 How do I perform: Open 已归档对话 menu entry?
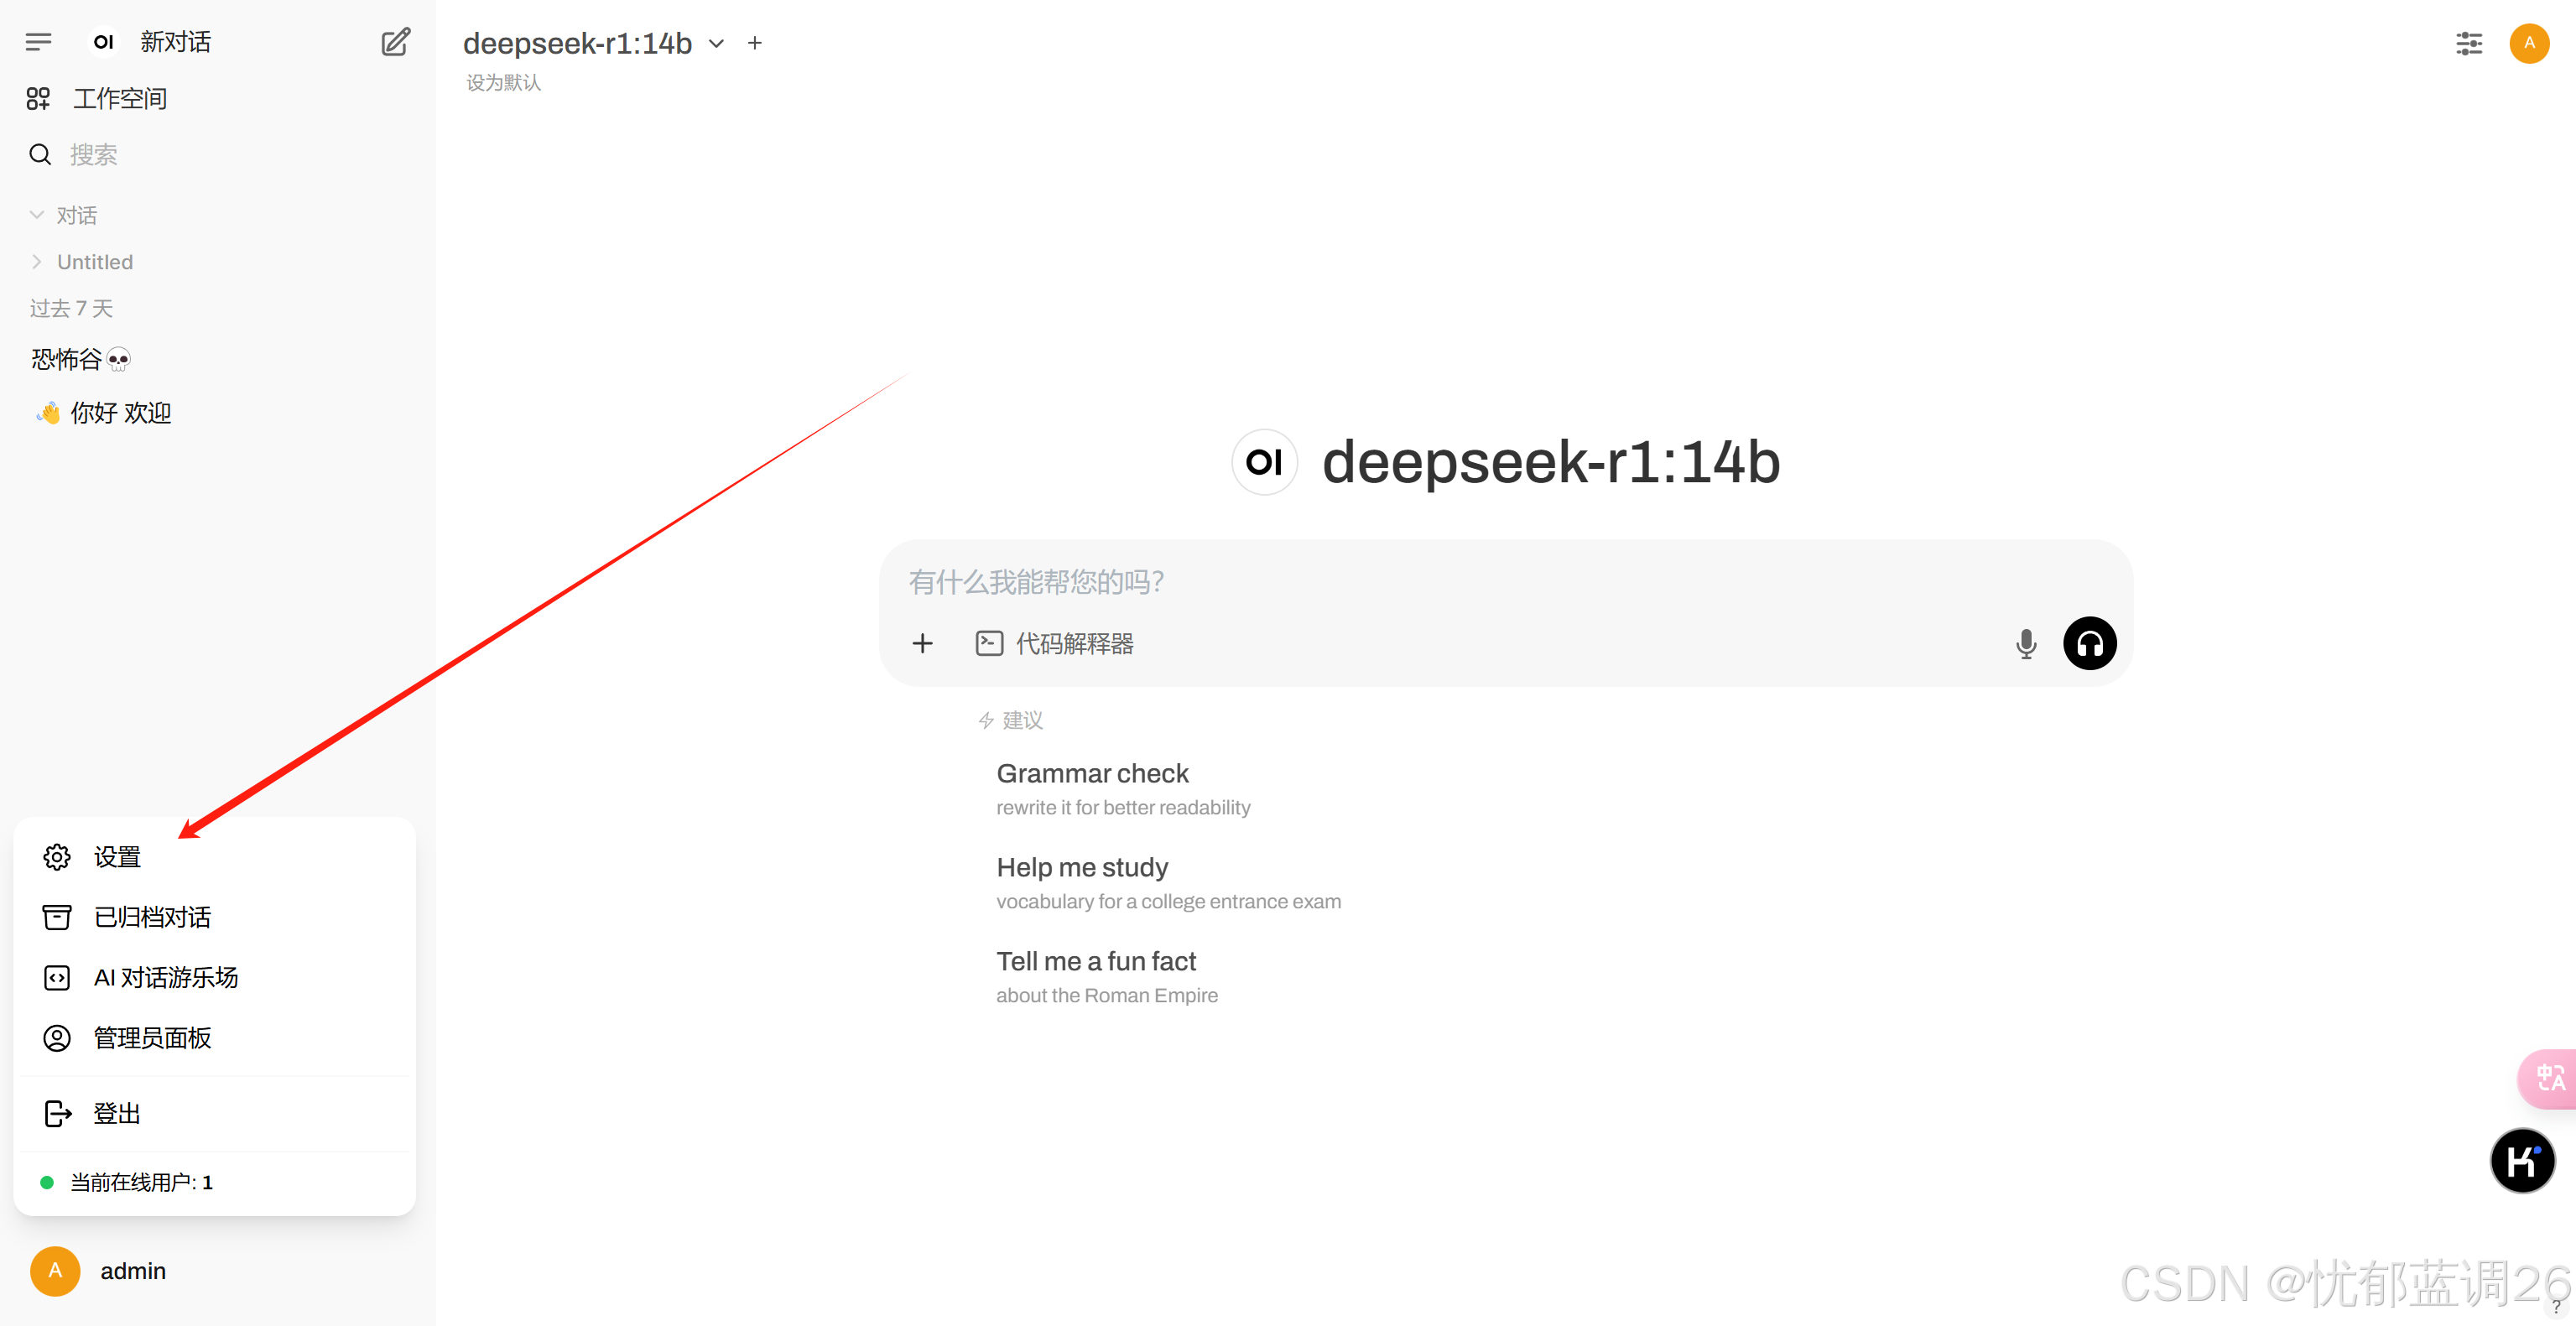[152, 917]
